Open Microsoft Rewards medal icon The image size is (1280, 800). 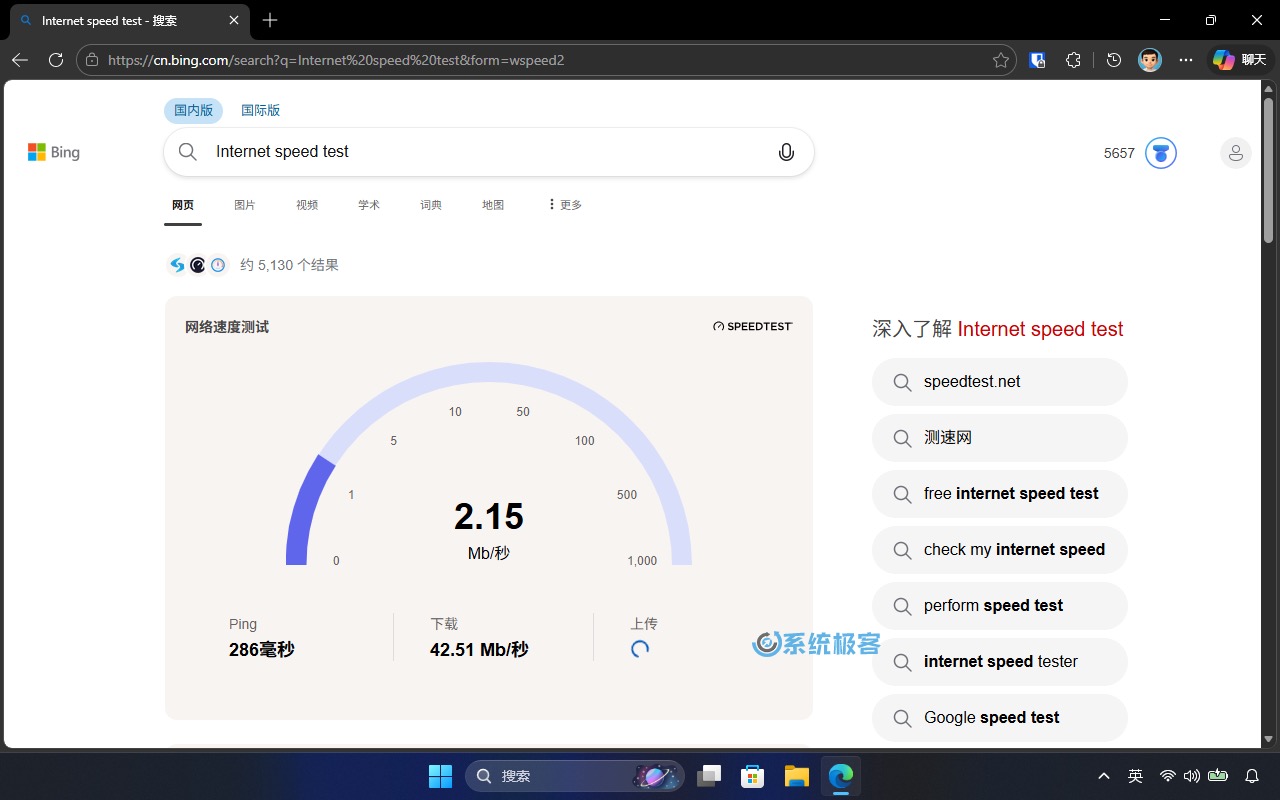coord(1160,153)
